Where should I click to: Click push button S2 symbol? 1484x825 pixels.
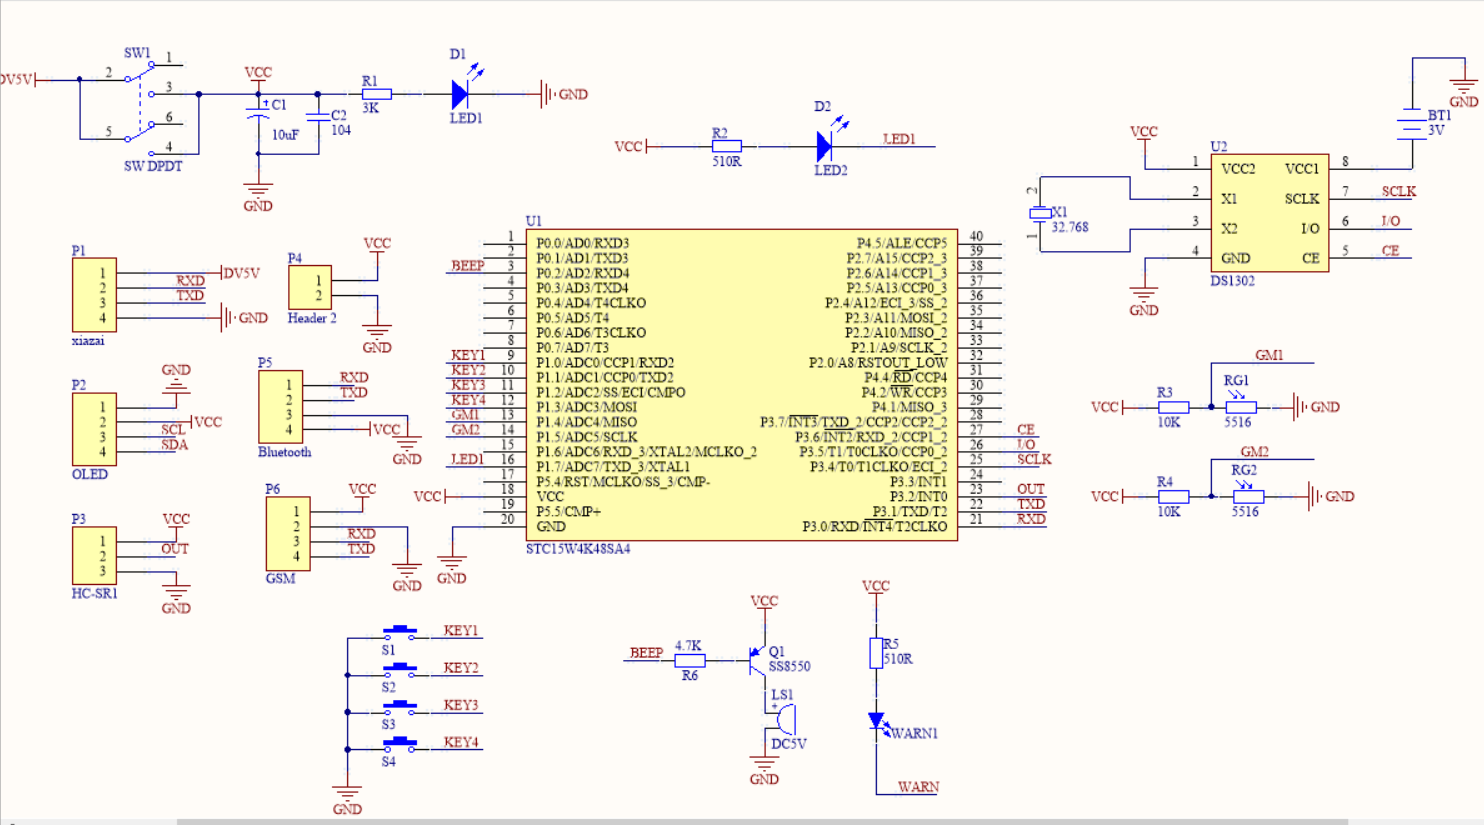point(400,670)
